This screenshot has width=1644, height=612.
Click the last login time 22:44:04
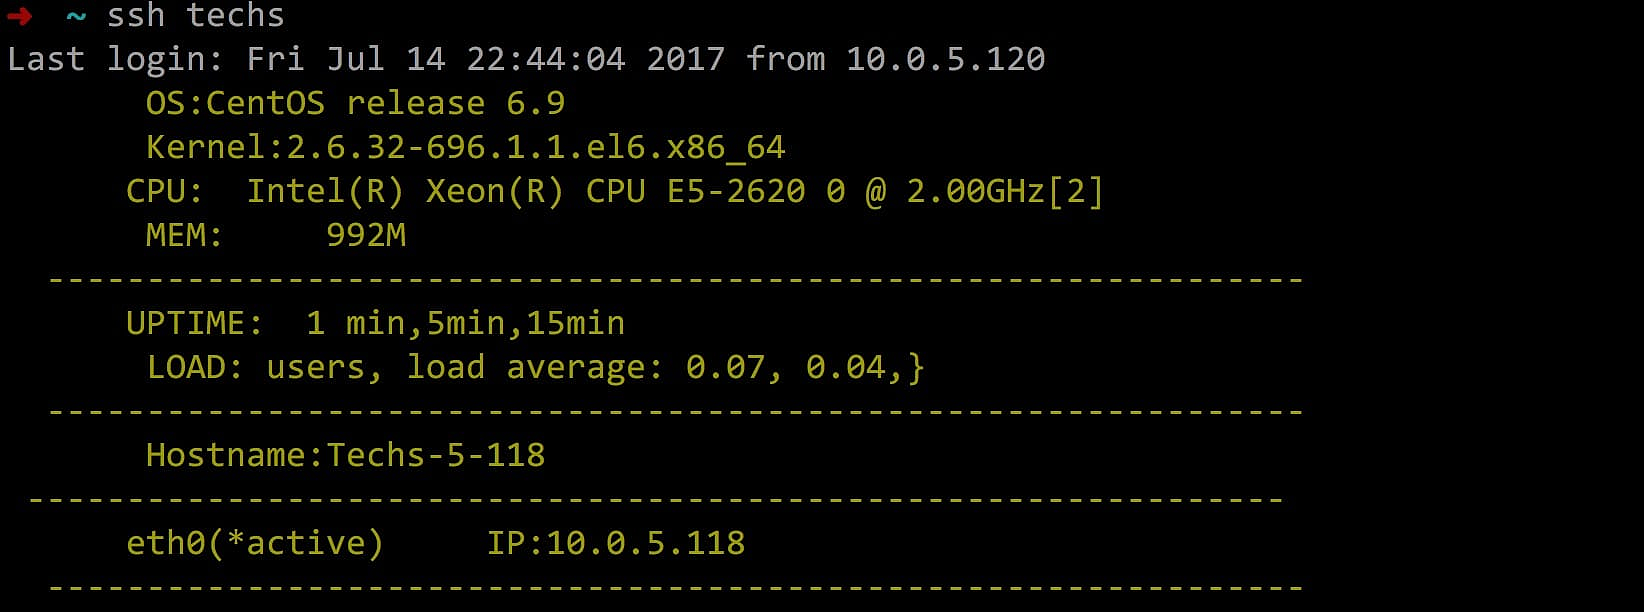(x=545, y=59)
